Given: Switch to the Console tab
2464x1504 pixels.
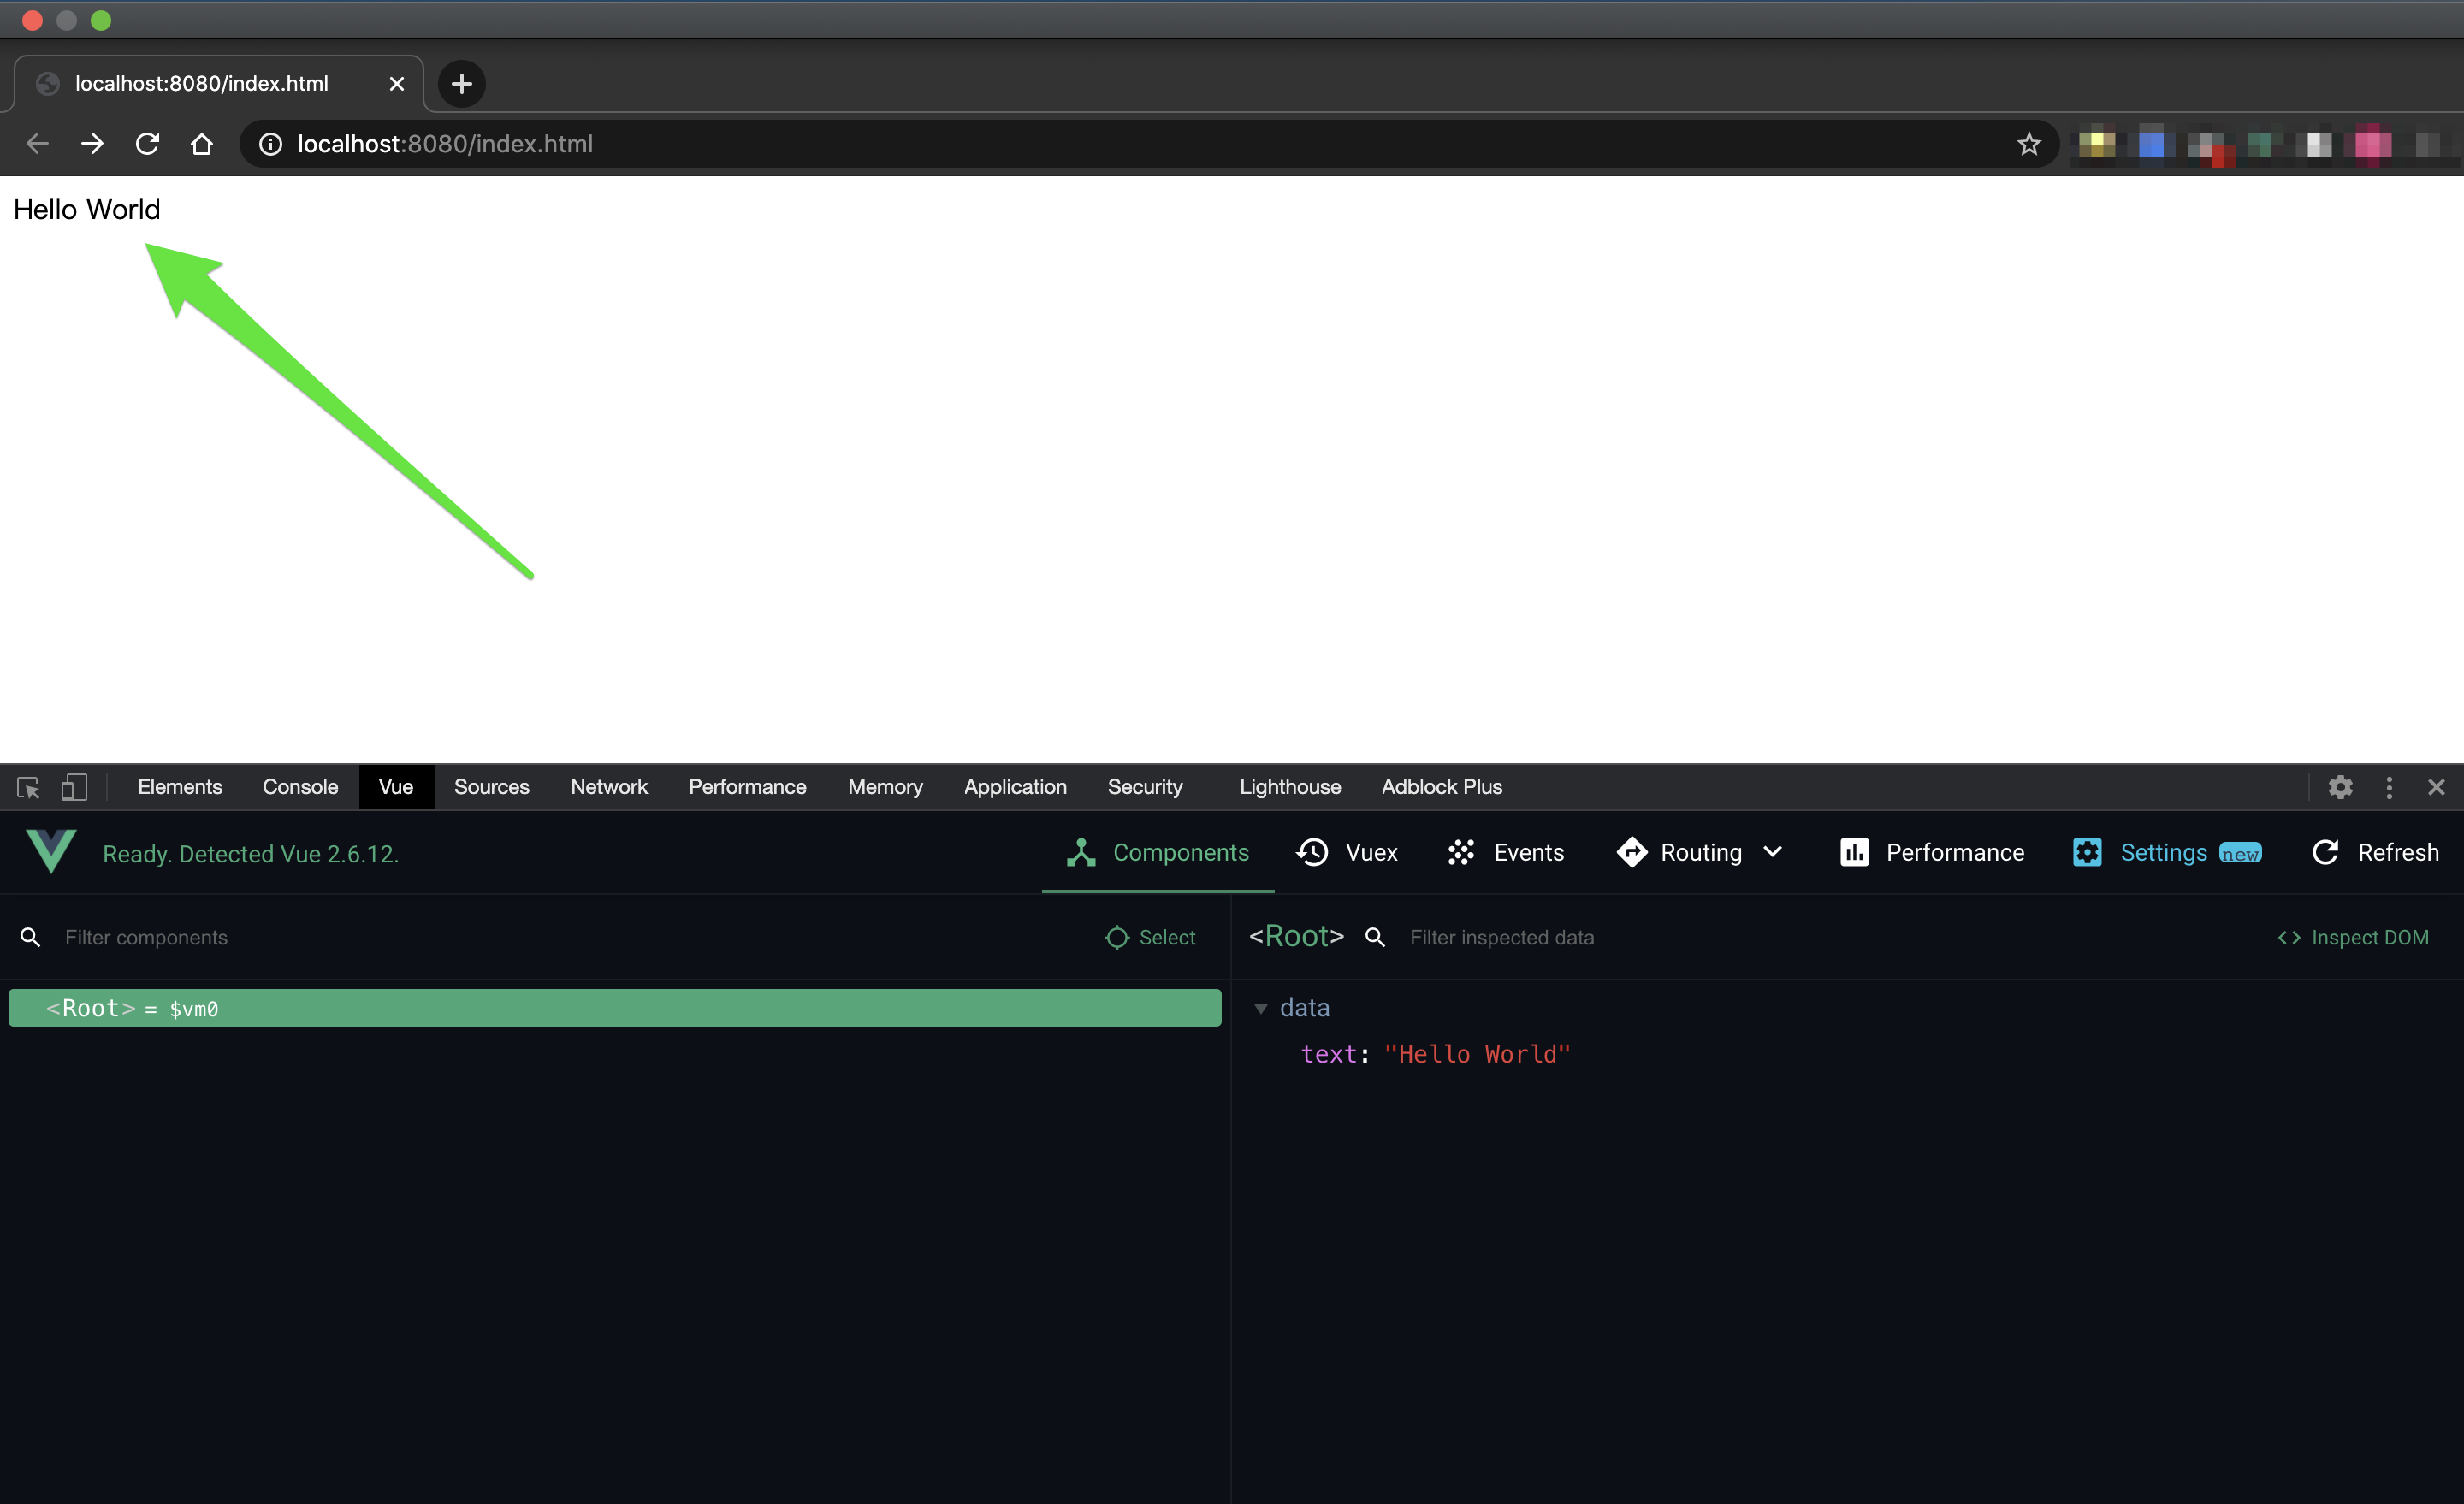Looking at the screenshot, I should (x=300, y=787).
